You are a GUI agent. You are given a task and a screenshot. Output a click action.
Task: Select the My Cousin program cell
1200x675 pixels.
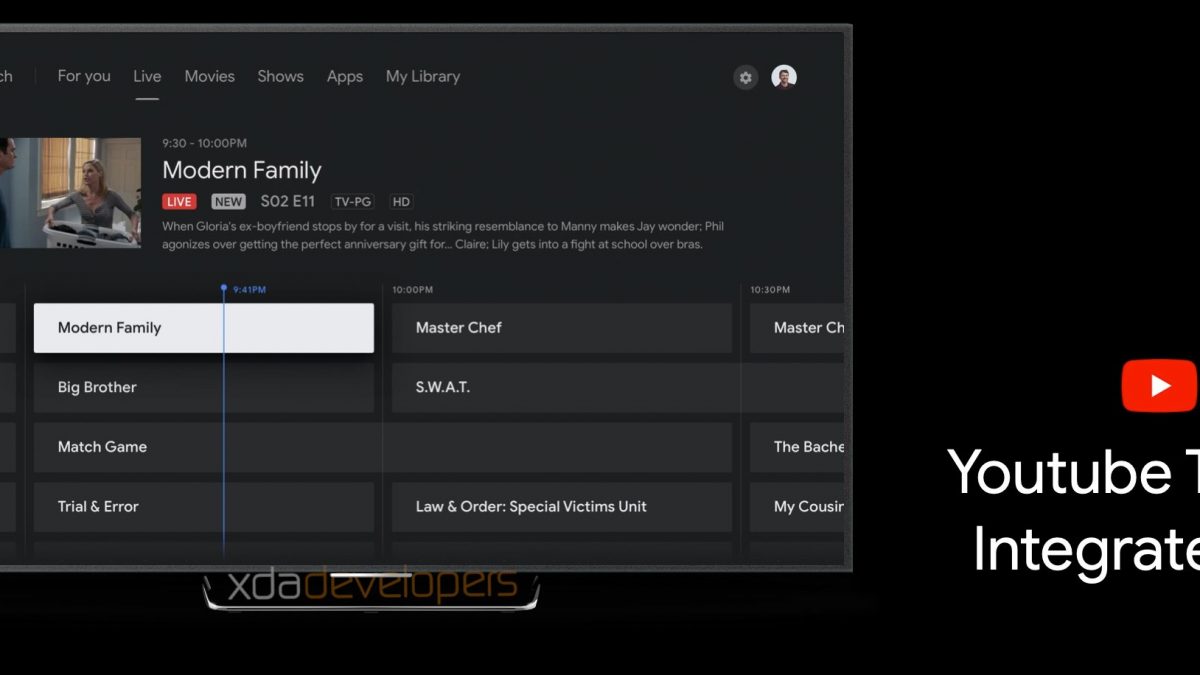click(x=799, y=507)
